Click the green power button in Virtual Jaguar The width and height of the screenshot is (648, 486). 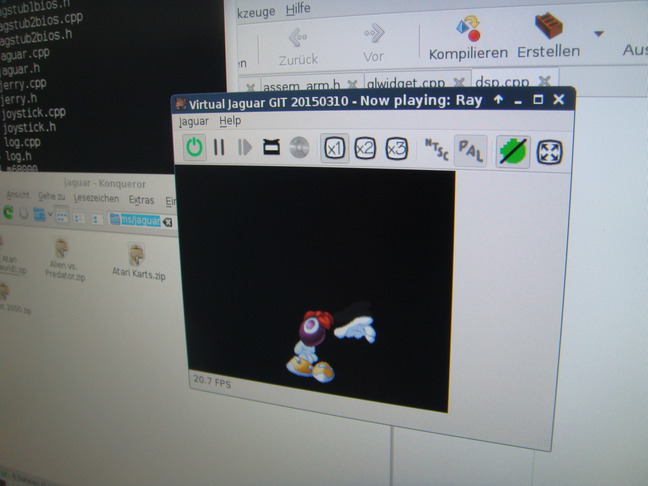coord(194,147)
